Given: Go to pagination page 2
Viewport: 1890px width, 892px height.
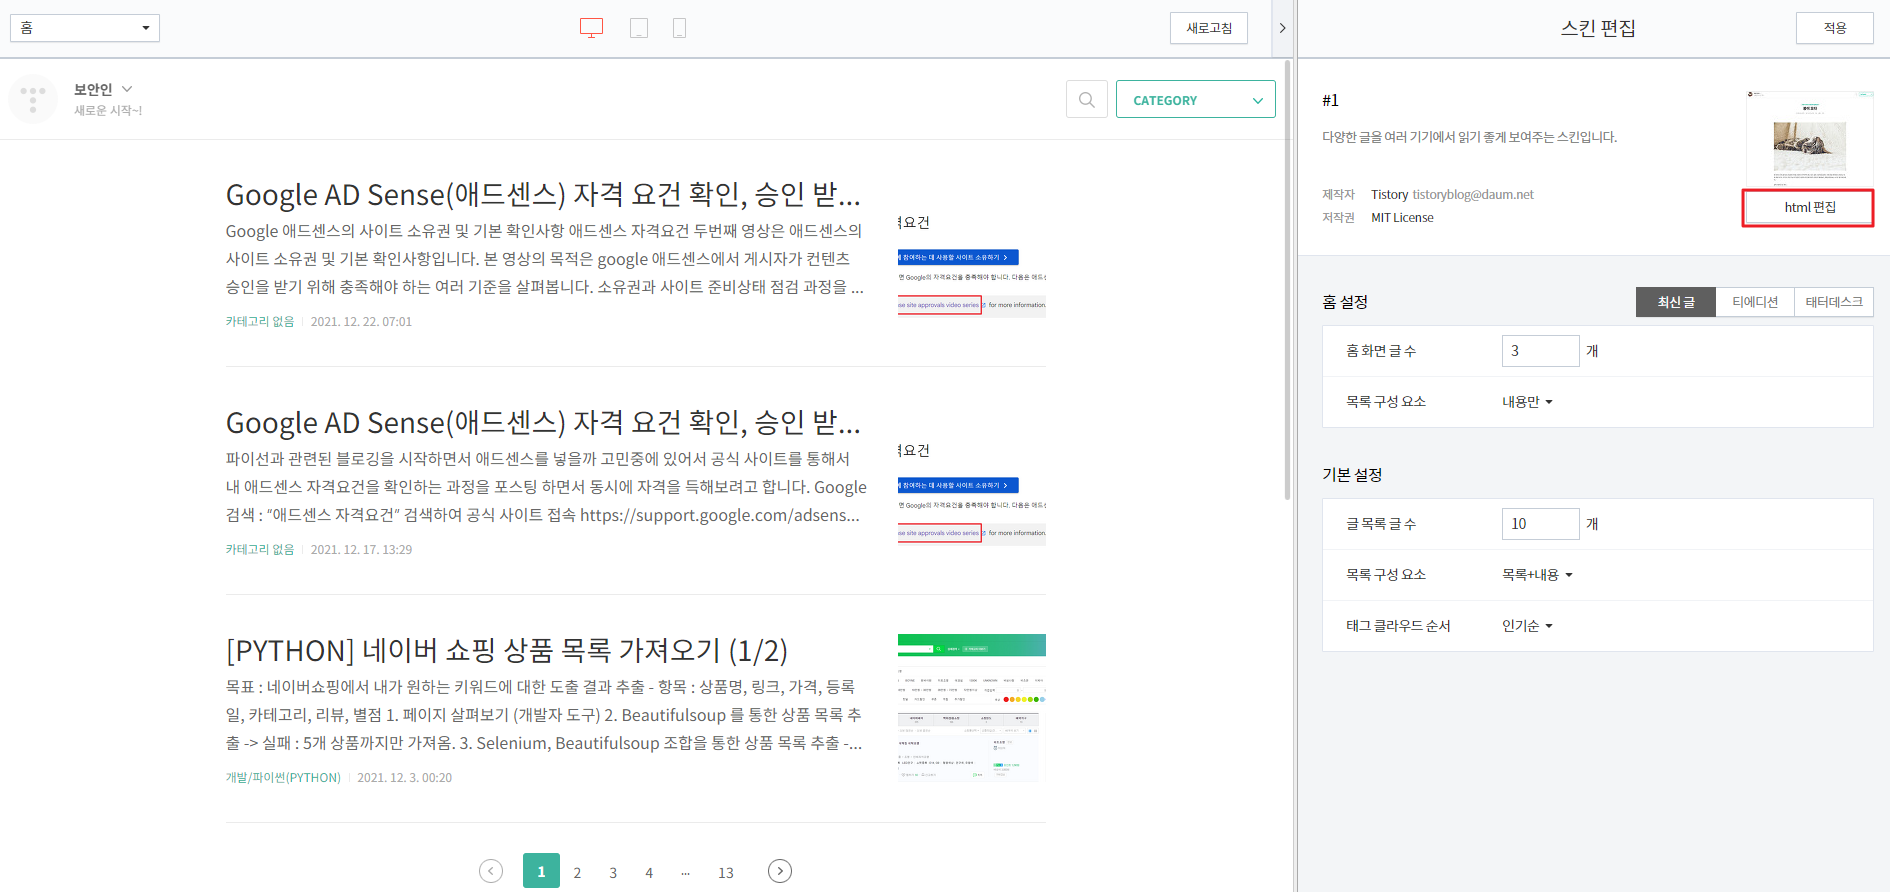Looking at the screenshot, I should [577, 872].
